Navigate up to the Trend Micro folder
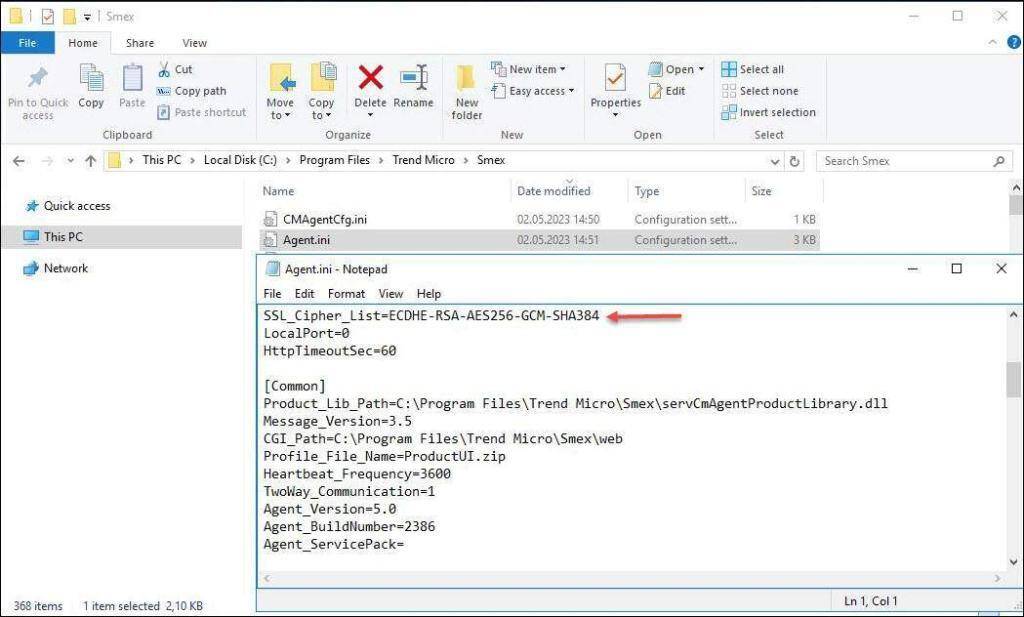The width and height of the screenshot is (1024, 617). tap(91, 160)
